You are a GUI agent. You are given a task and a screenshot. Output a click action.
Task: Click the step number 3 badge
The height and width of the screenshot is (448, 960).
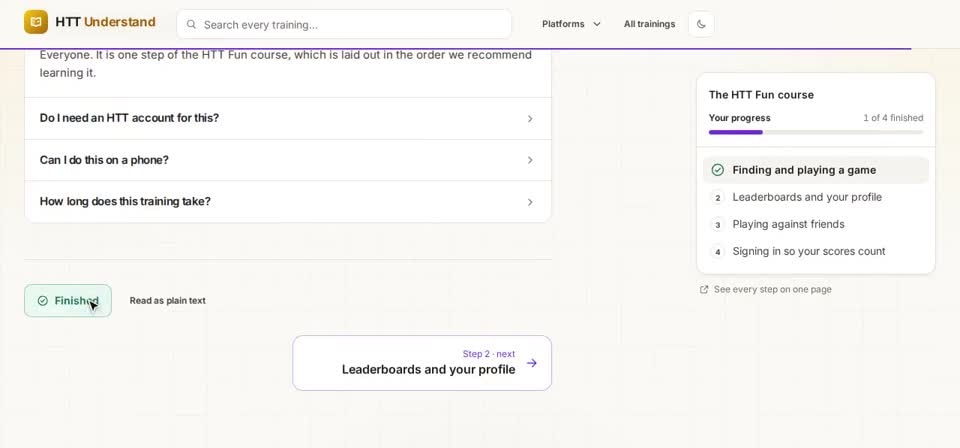pyautogui.click(x=718, y=225)
